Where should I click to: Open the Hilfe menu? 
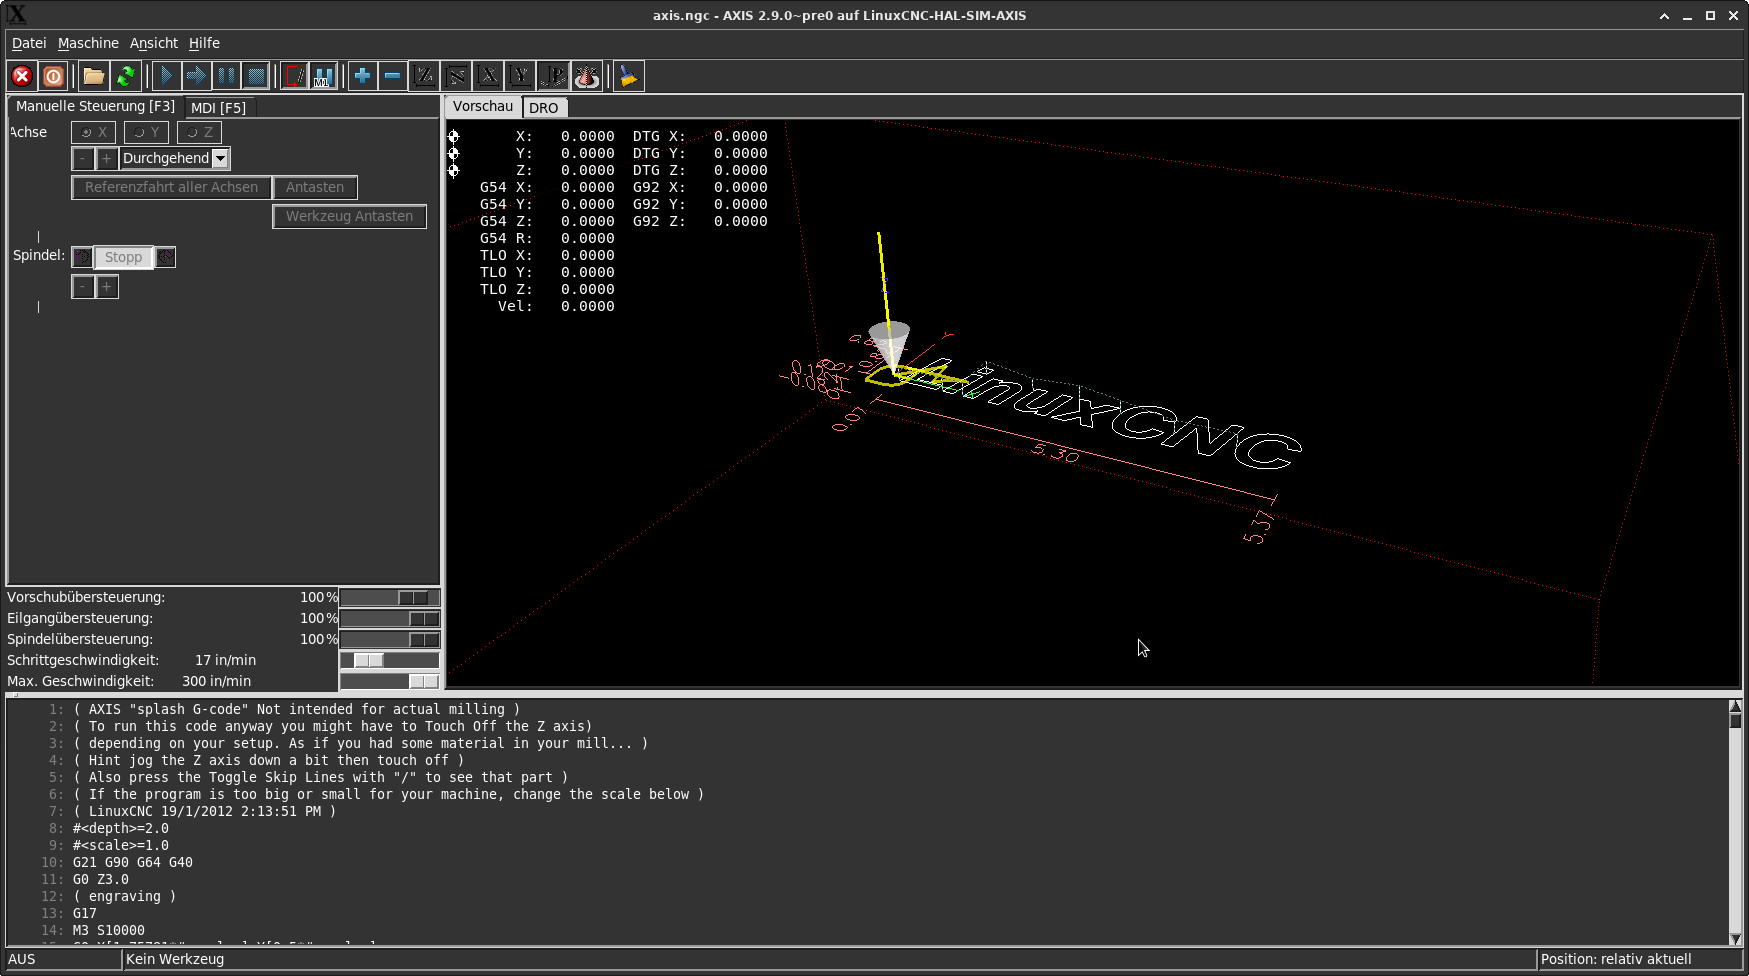click(204, 43)
